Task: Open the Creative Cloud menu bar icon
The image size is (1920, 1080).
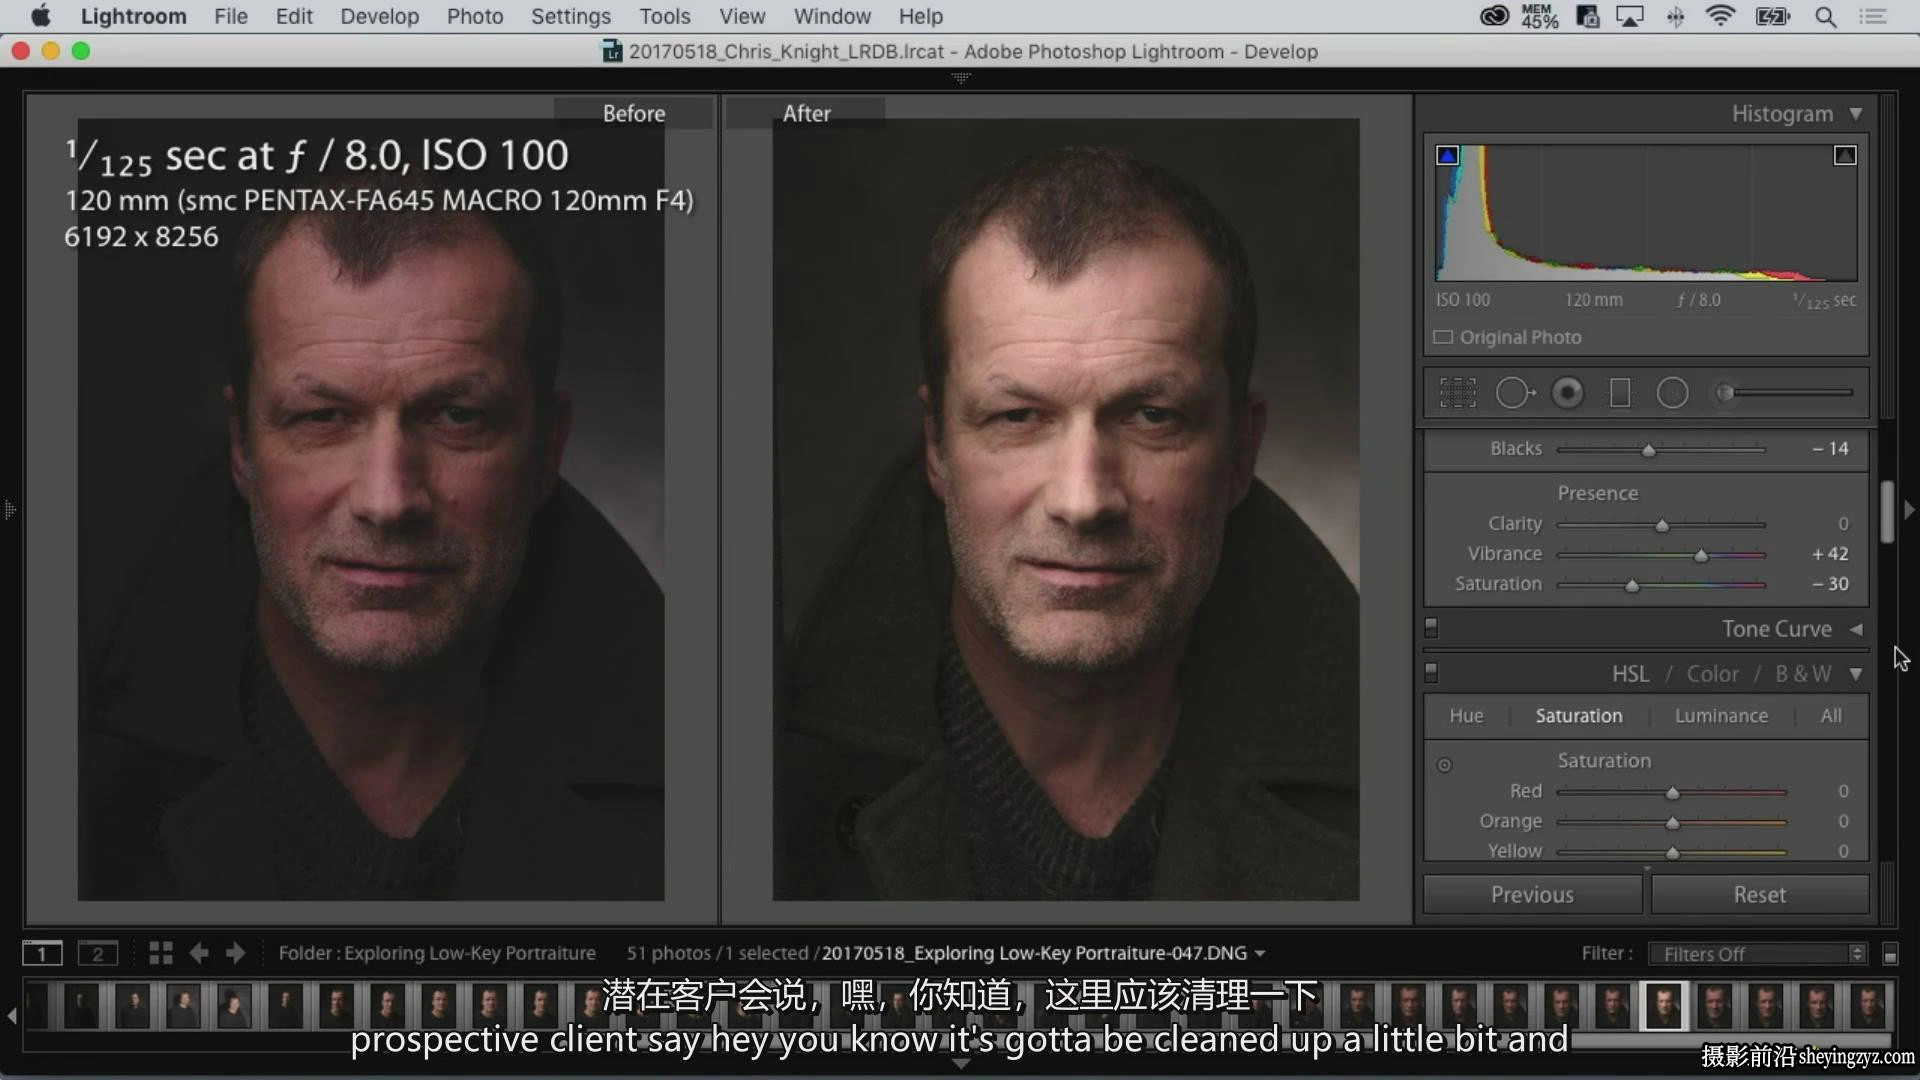Action: (x=1494, y=16)
